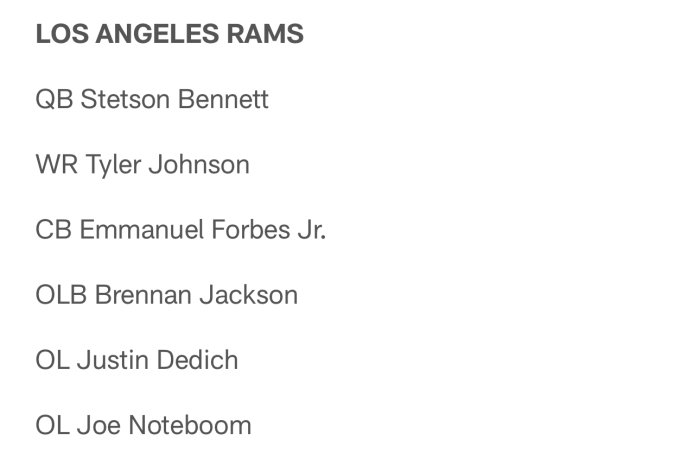Click the first name Emmanuel
Screen dimensions: 700x464
tap(142, 230)
